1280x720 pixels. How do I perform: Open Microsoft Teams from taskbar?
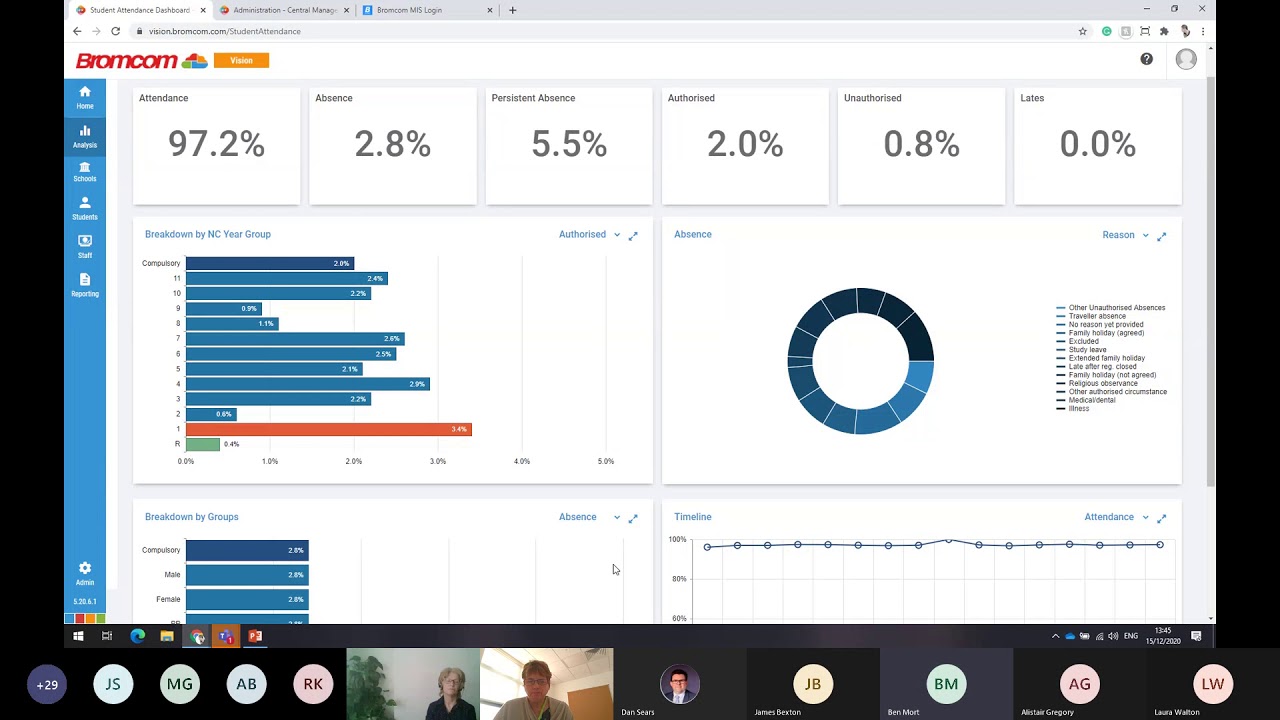pos(226,636)
